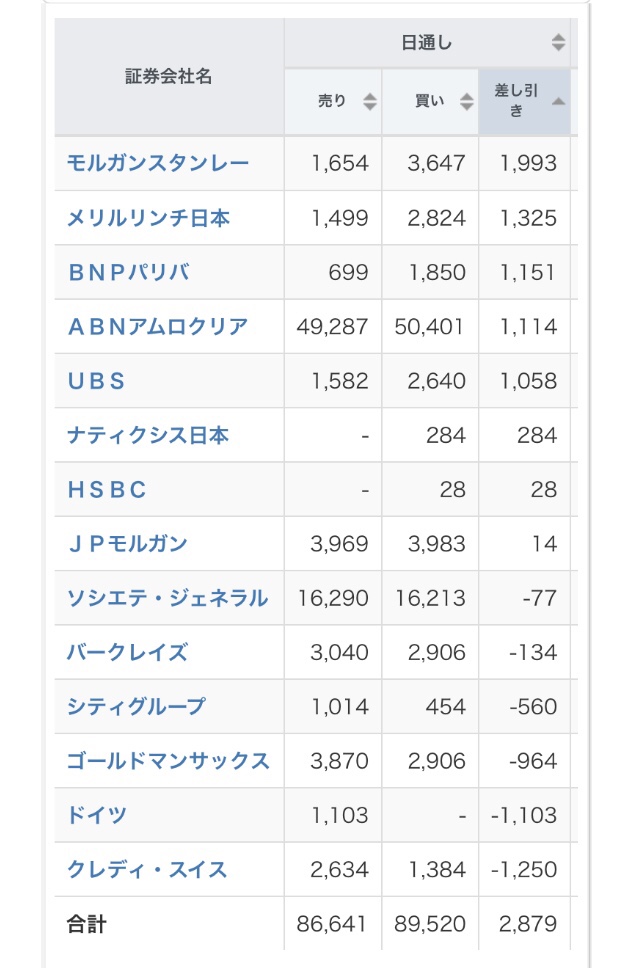Viewport: 640px width, 968px height.
Task: Open ＨＳＢＣ broker link
Action: coord(107,490)
